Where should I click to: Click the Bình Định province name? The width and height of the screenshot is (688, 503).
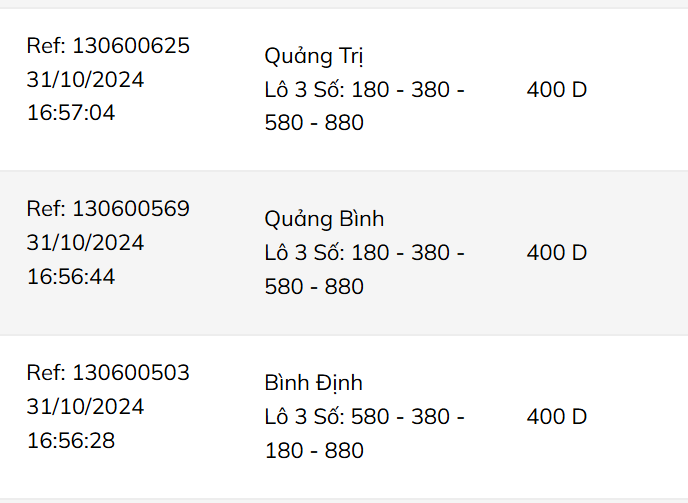pos(313,383)
